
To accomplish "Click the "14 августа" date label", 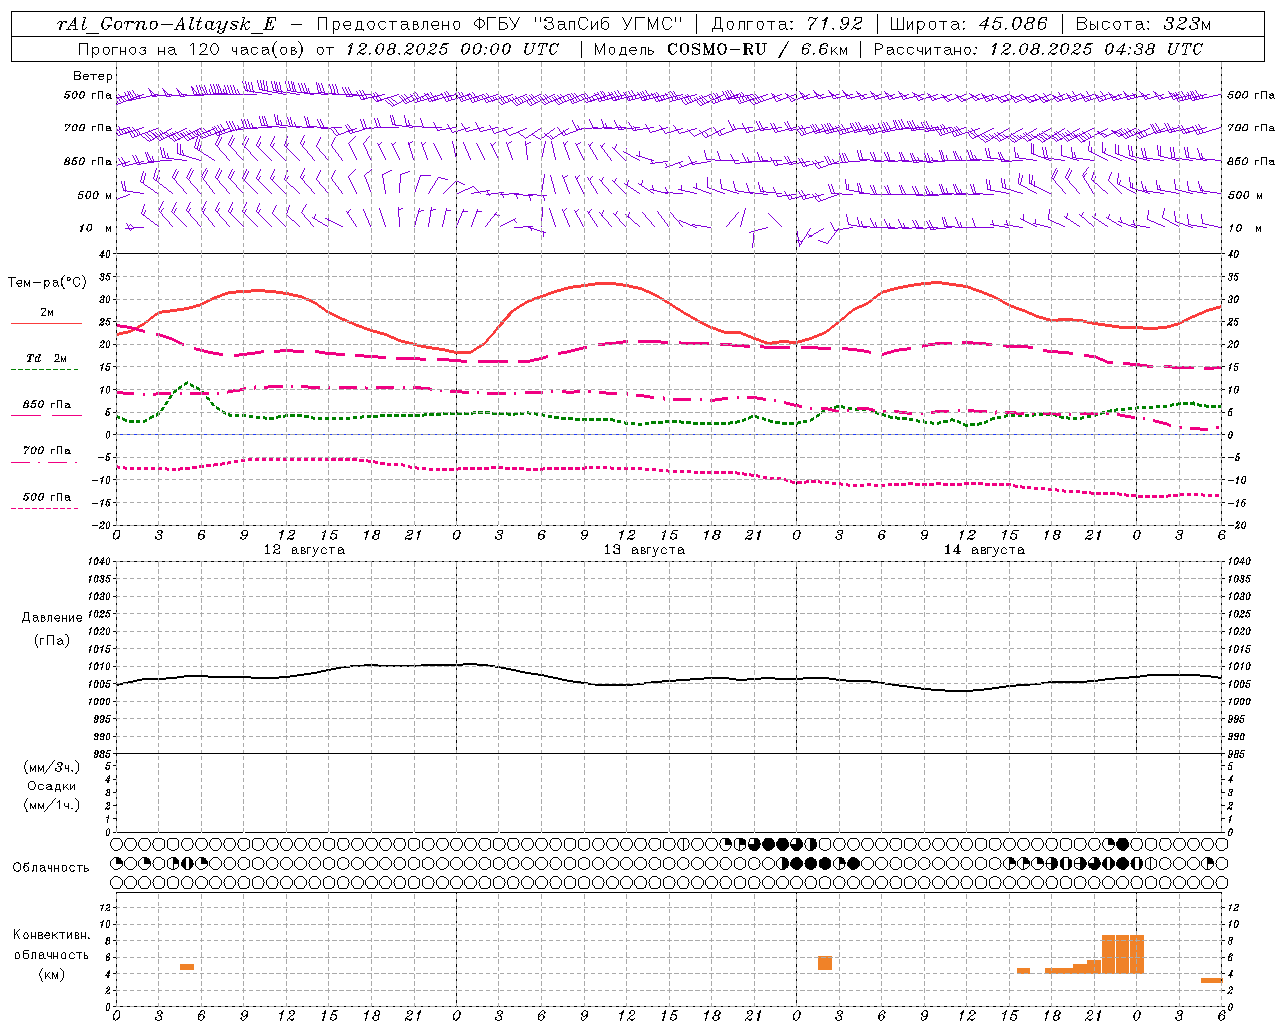I will (x=984, y=550).
